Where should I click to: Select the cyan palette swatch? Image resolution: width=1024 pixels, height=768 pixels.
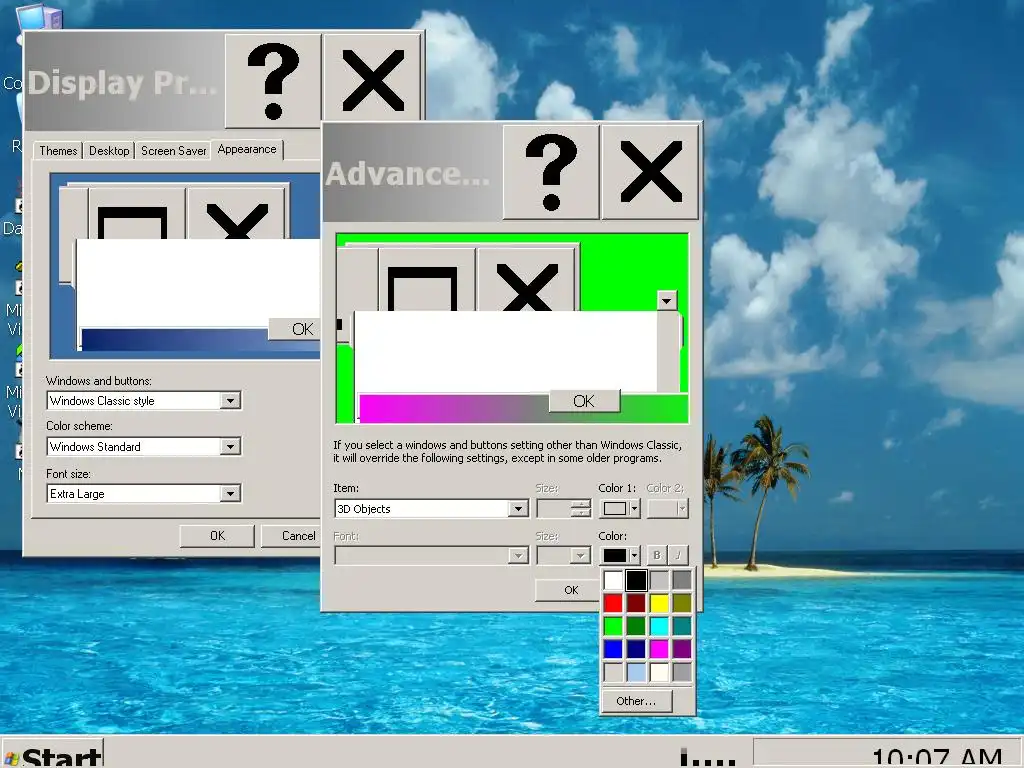tap(659, 626)
